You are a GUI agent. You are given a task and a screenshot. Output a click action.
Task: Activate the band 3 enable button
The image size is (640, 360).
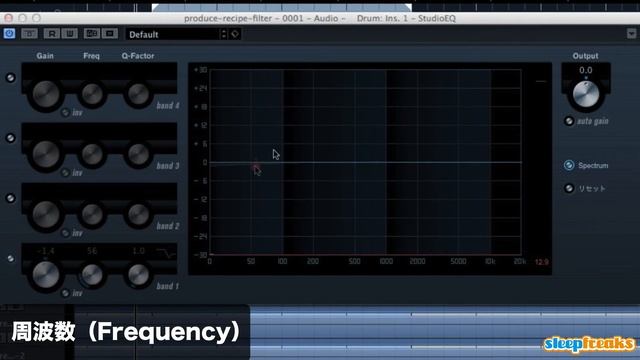(11, 138)
